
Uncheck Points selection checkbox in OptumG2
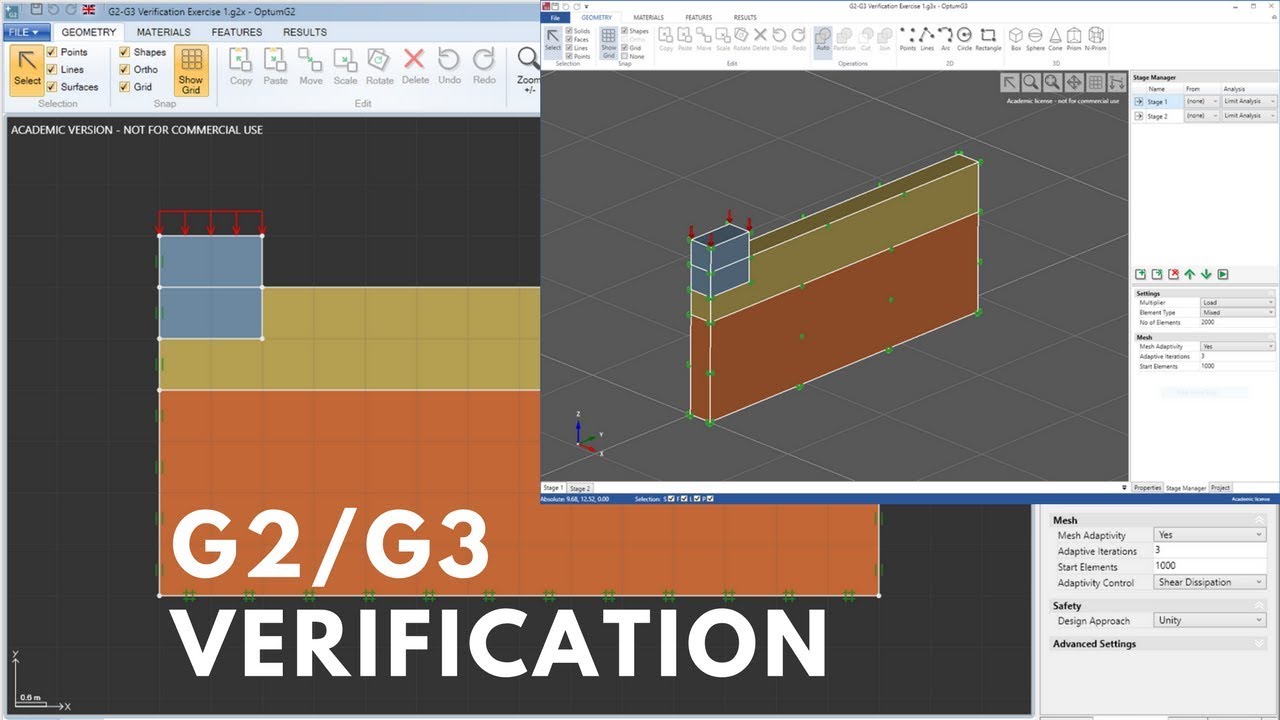(53, 52)
